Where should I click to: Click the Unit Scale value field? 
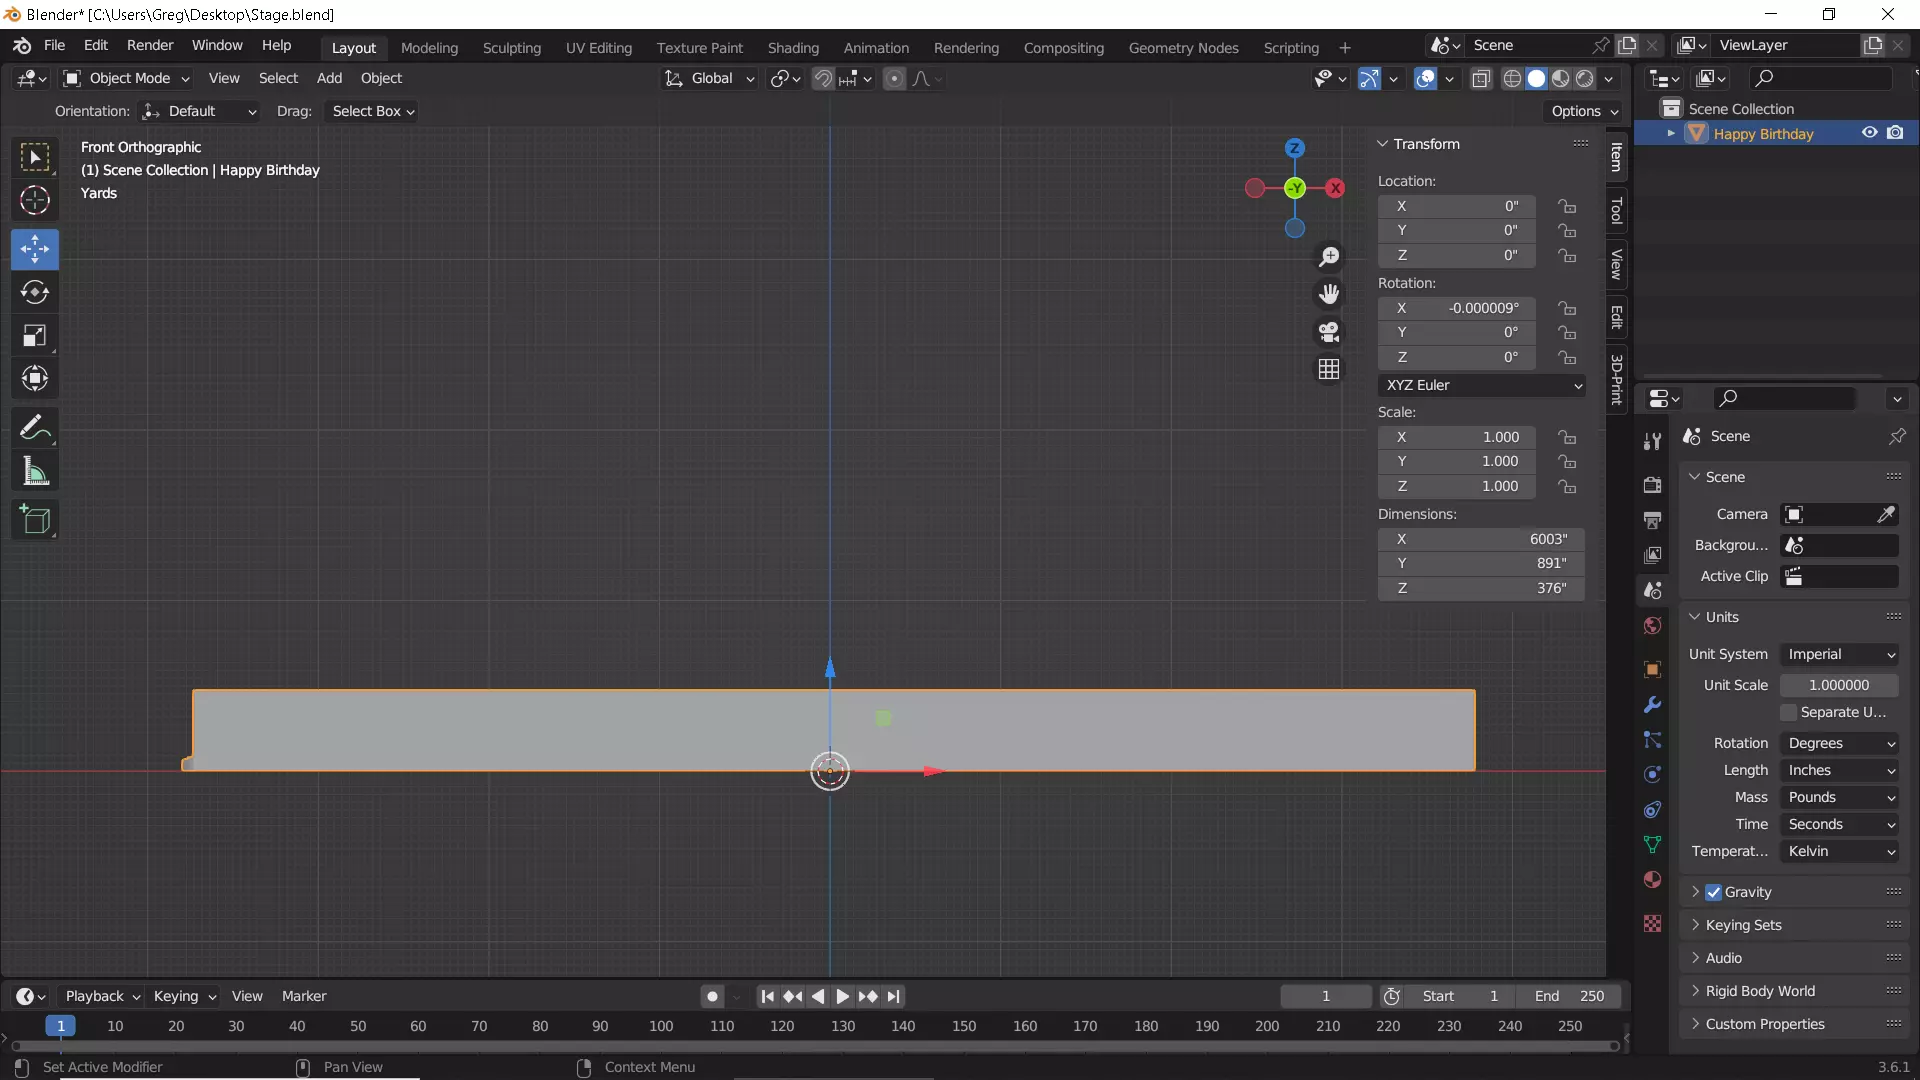pyautogui.click(x=1838, y=685)
